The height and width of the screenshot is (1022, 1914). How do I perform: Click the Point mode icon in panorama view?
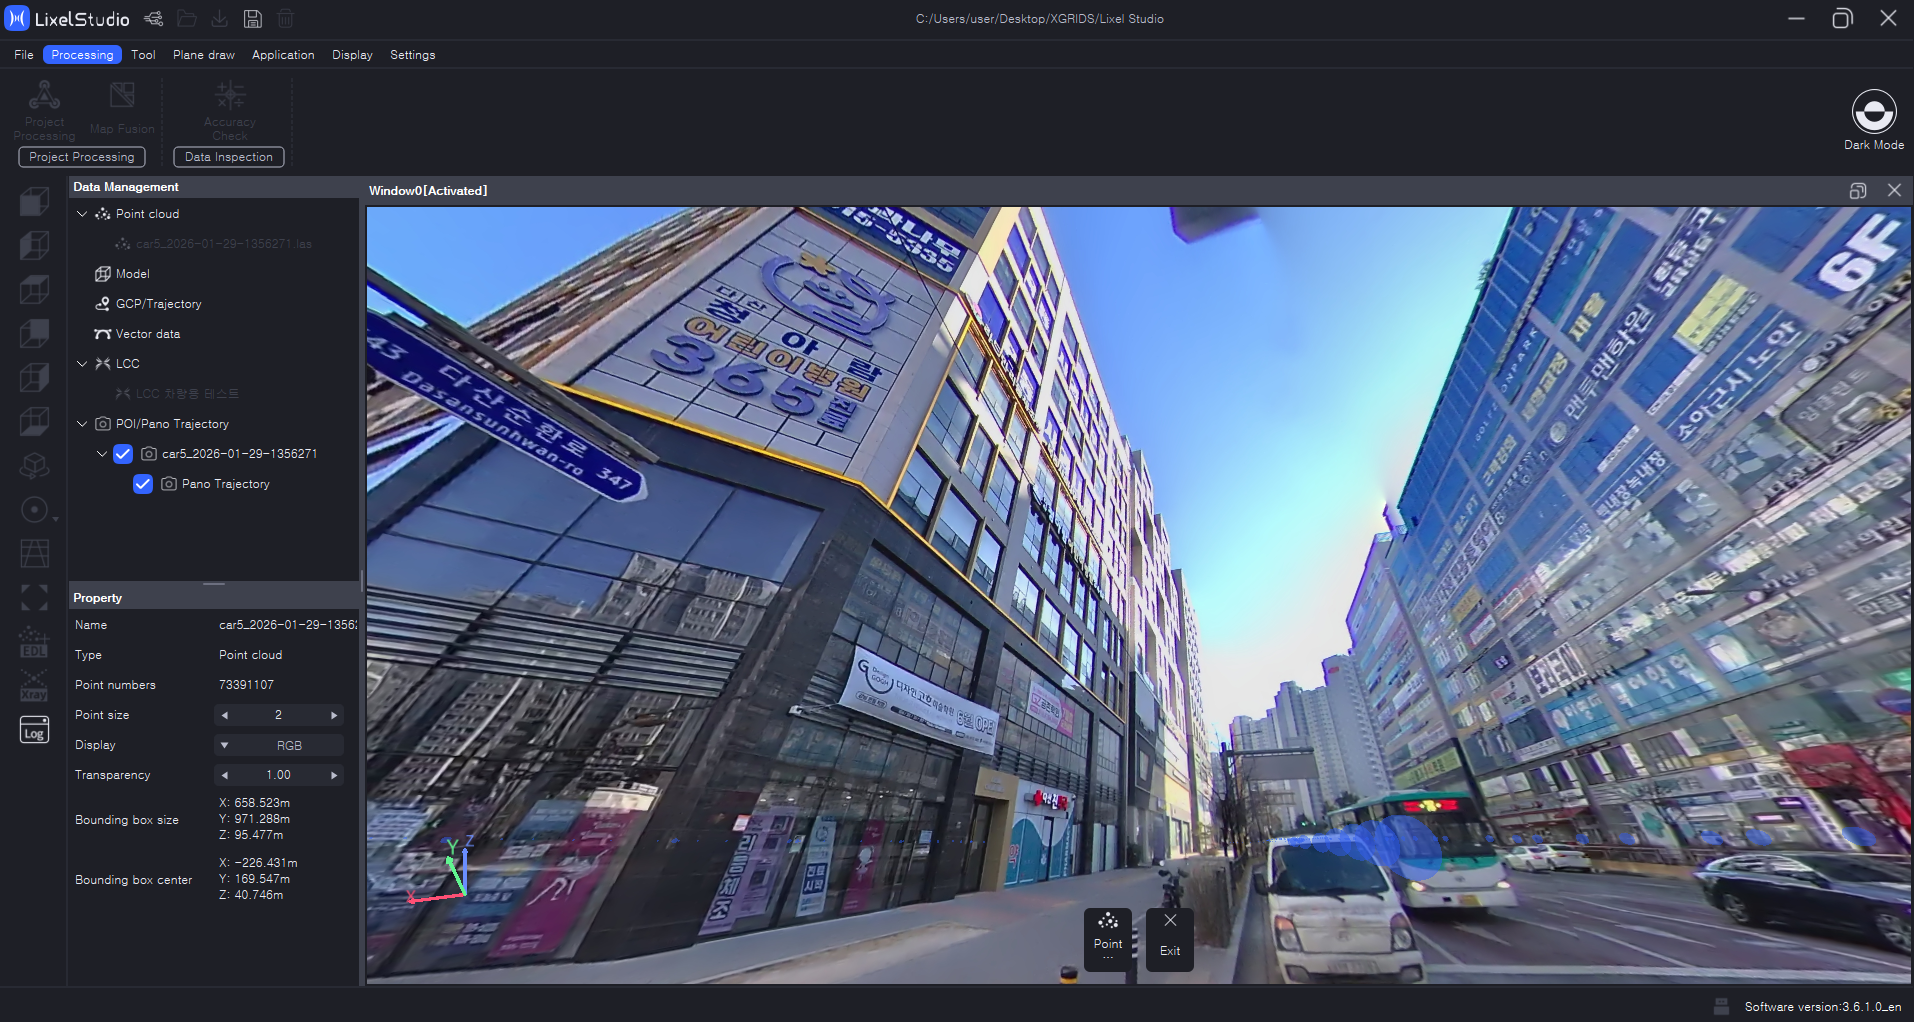tap(1108, 922)
